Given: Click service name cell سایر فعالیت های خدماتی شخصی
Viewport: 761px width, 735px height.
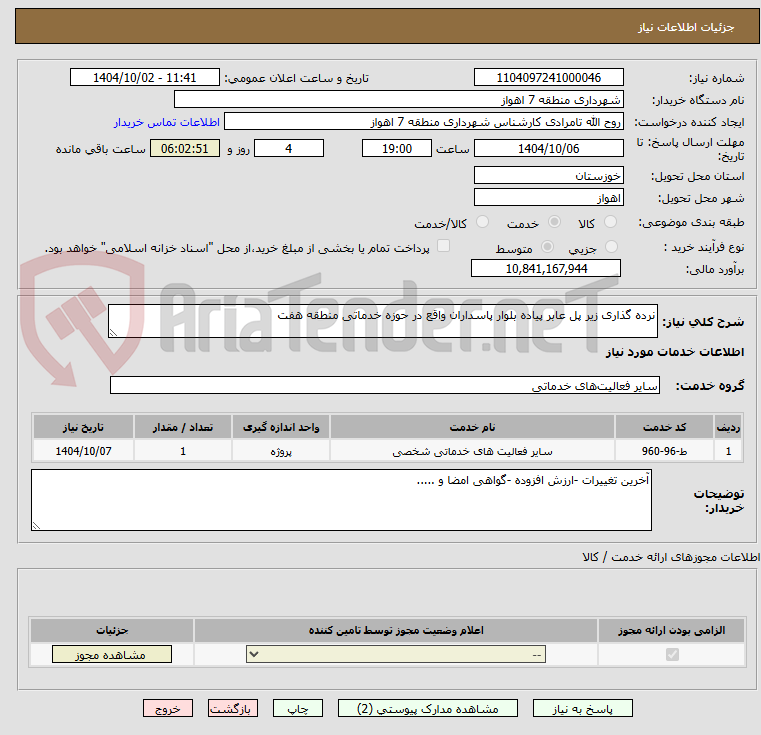Looking at the screenshot, I should (x=472, y=451).
